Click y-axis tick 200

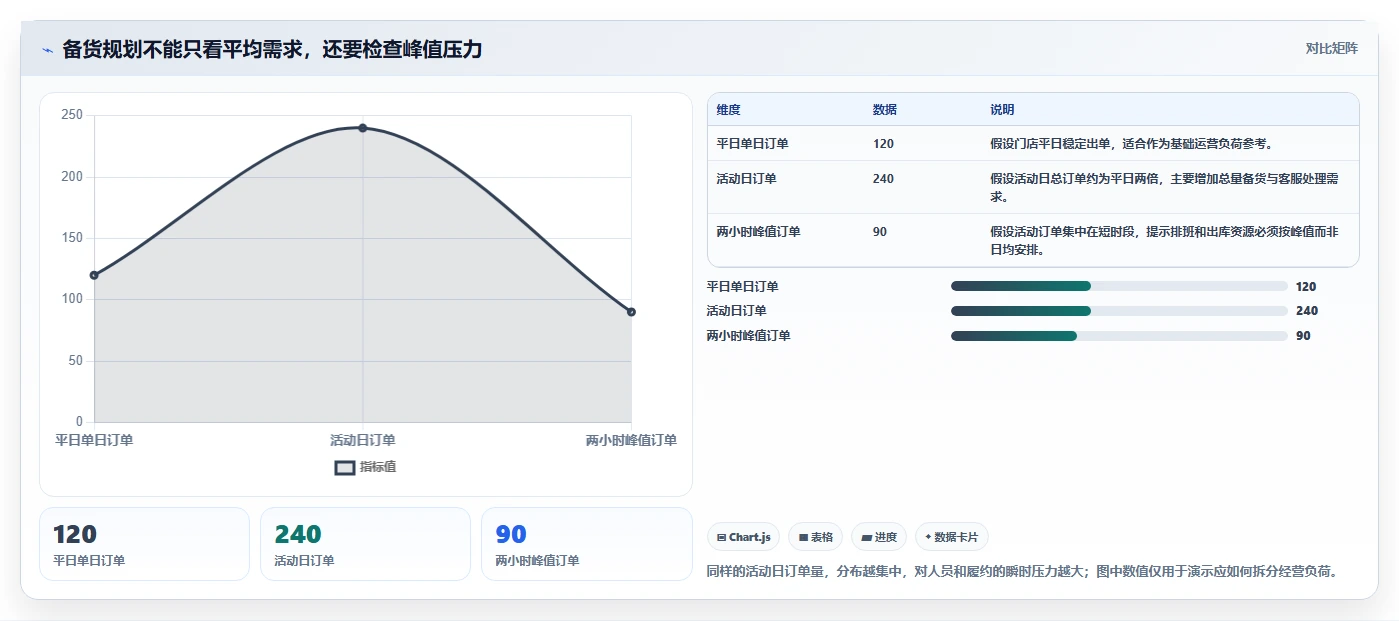(x=72, y=177)
